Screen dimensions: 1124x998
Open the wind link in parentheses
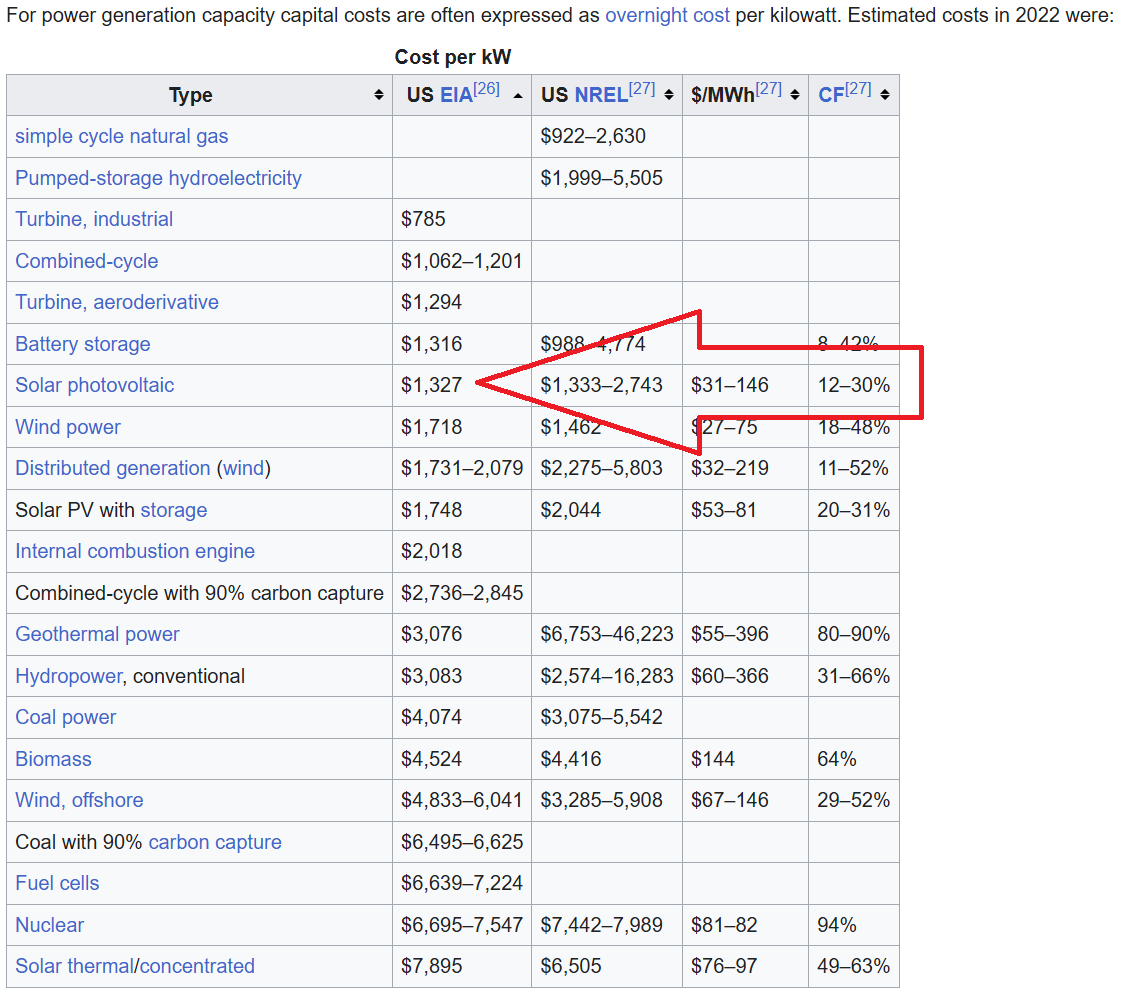[x=244, y=468]
